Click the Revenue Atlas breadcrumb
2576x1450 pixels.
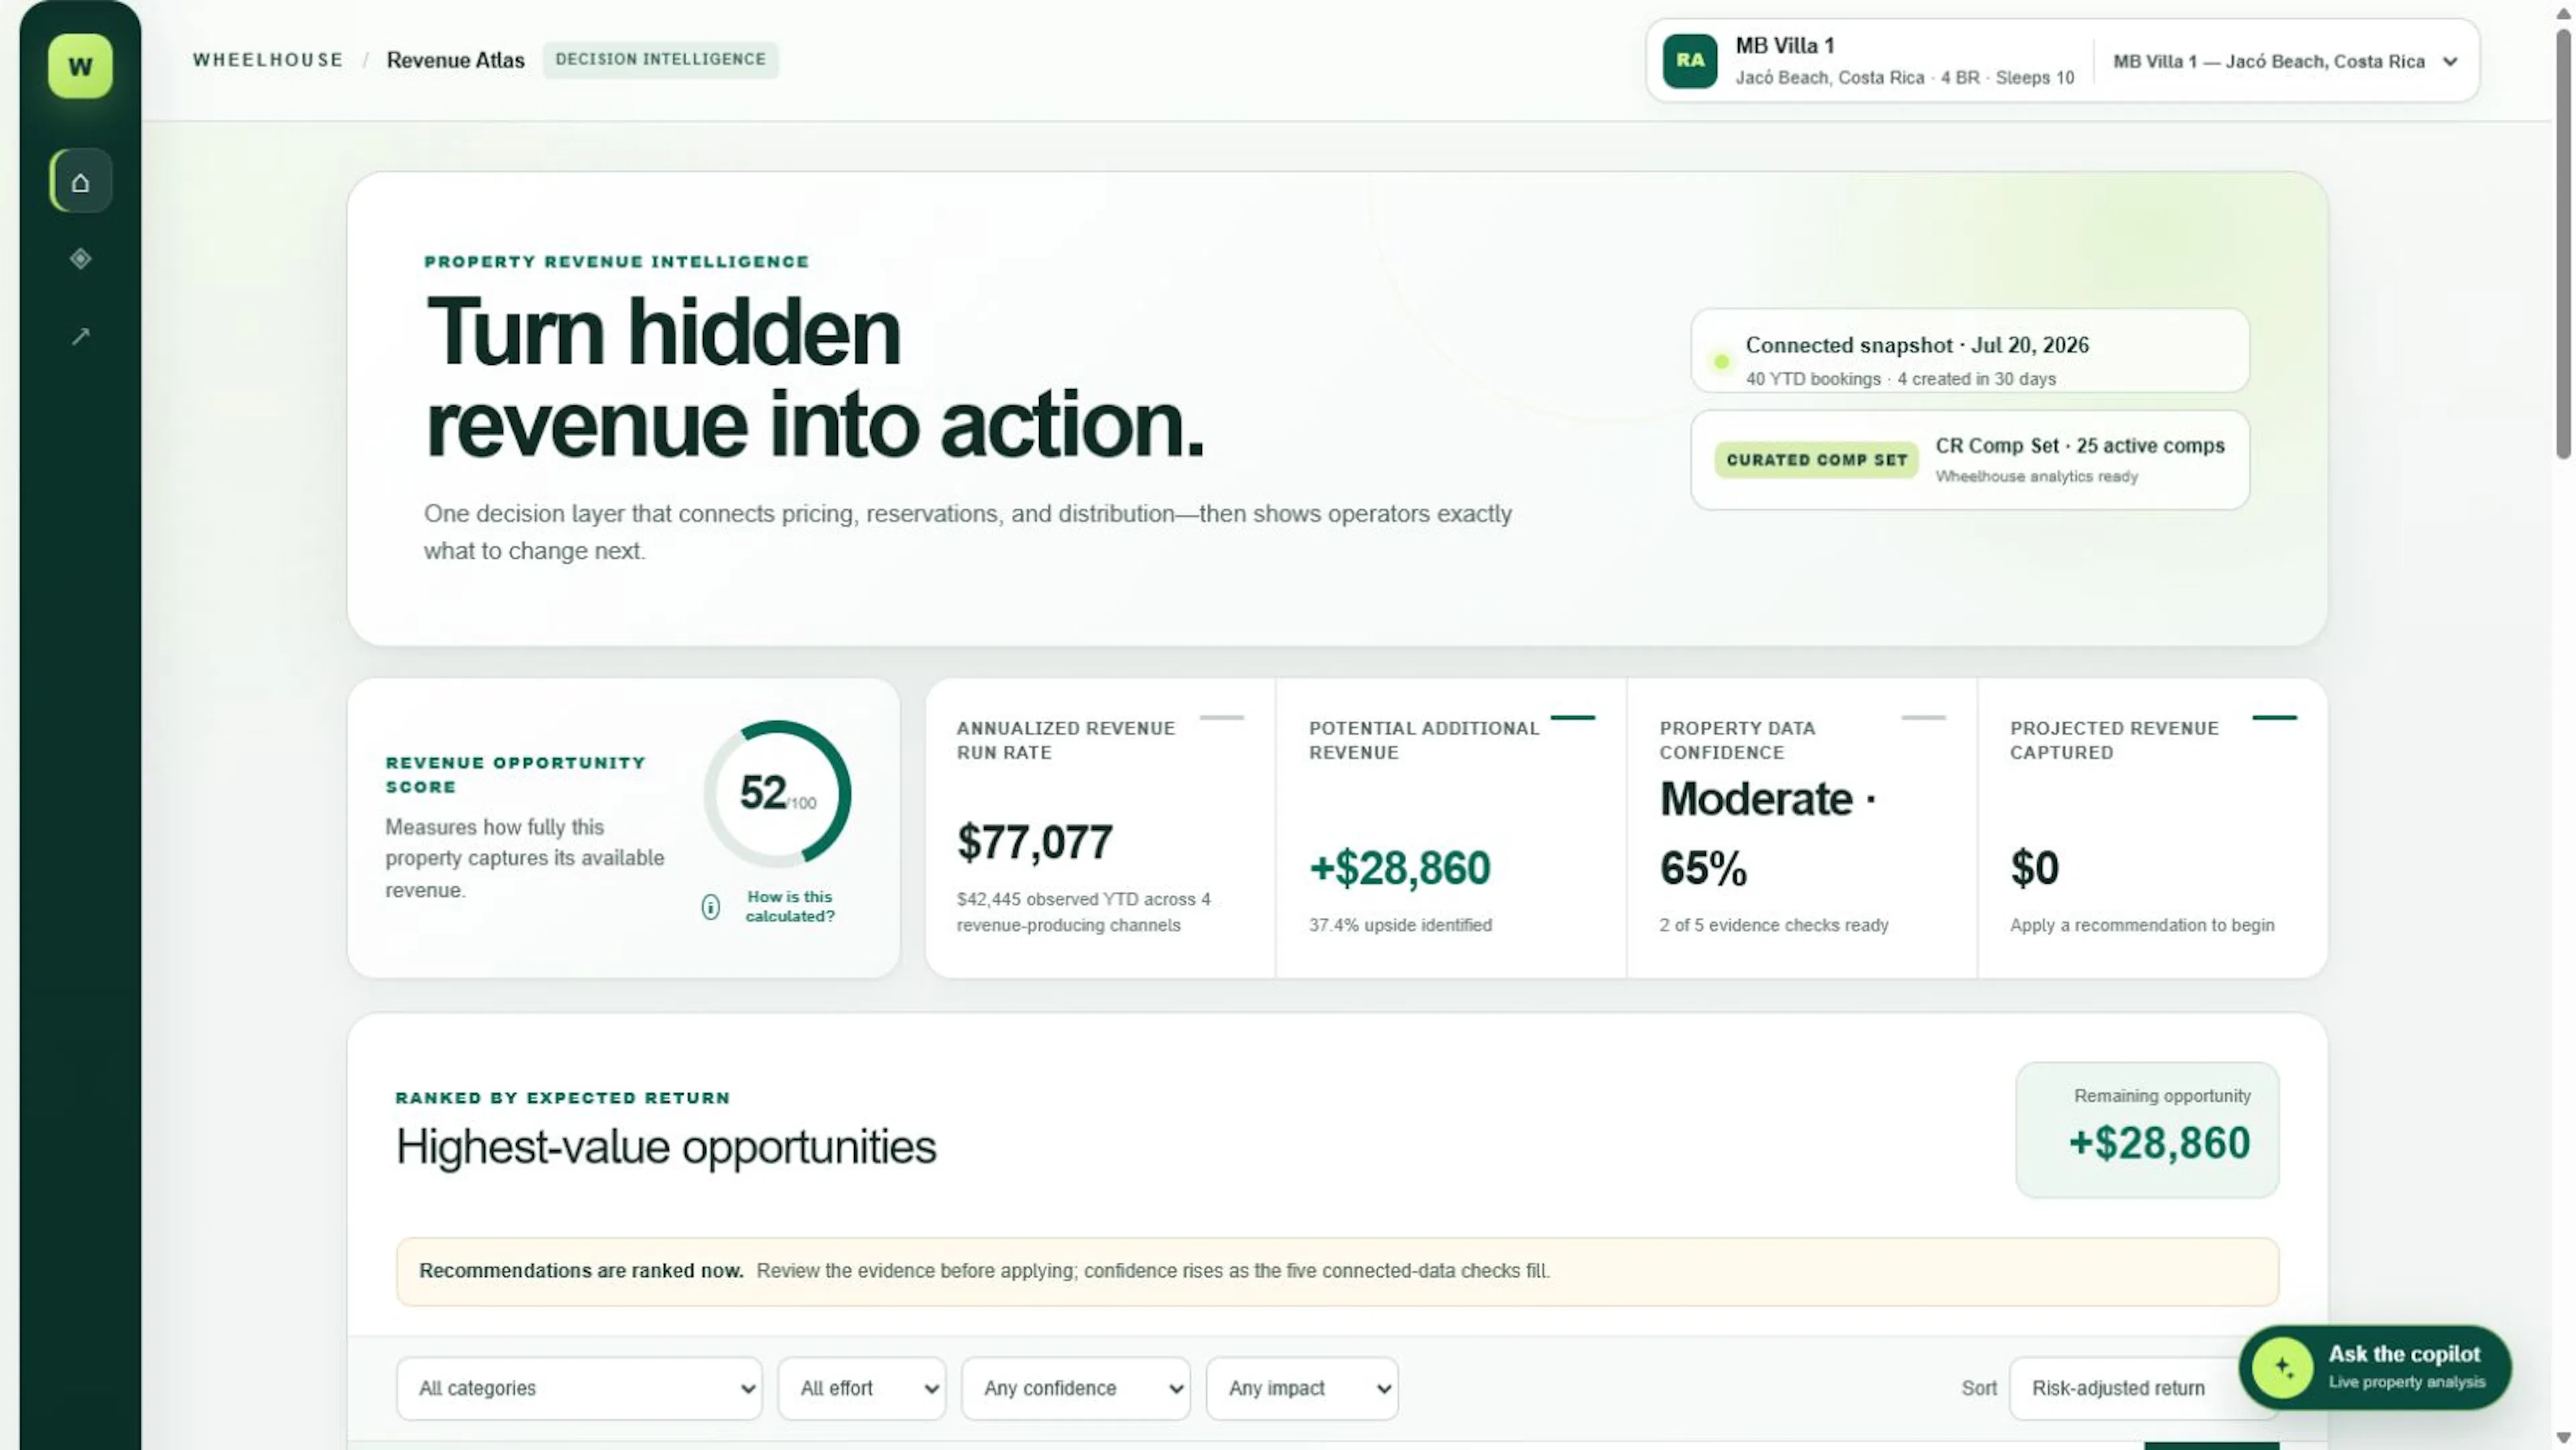(x=455, y=60)
